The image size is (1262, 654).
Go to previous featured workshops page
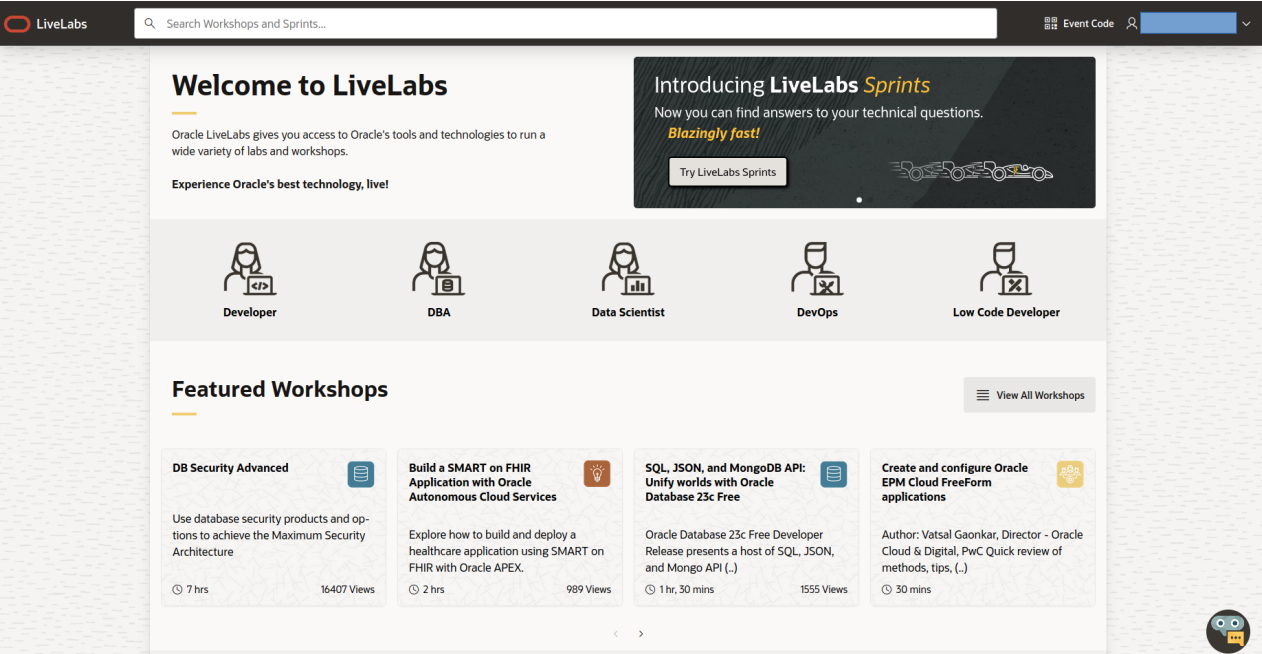pyautogui.click(x=615, y=633)
